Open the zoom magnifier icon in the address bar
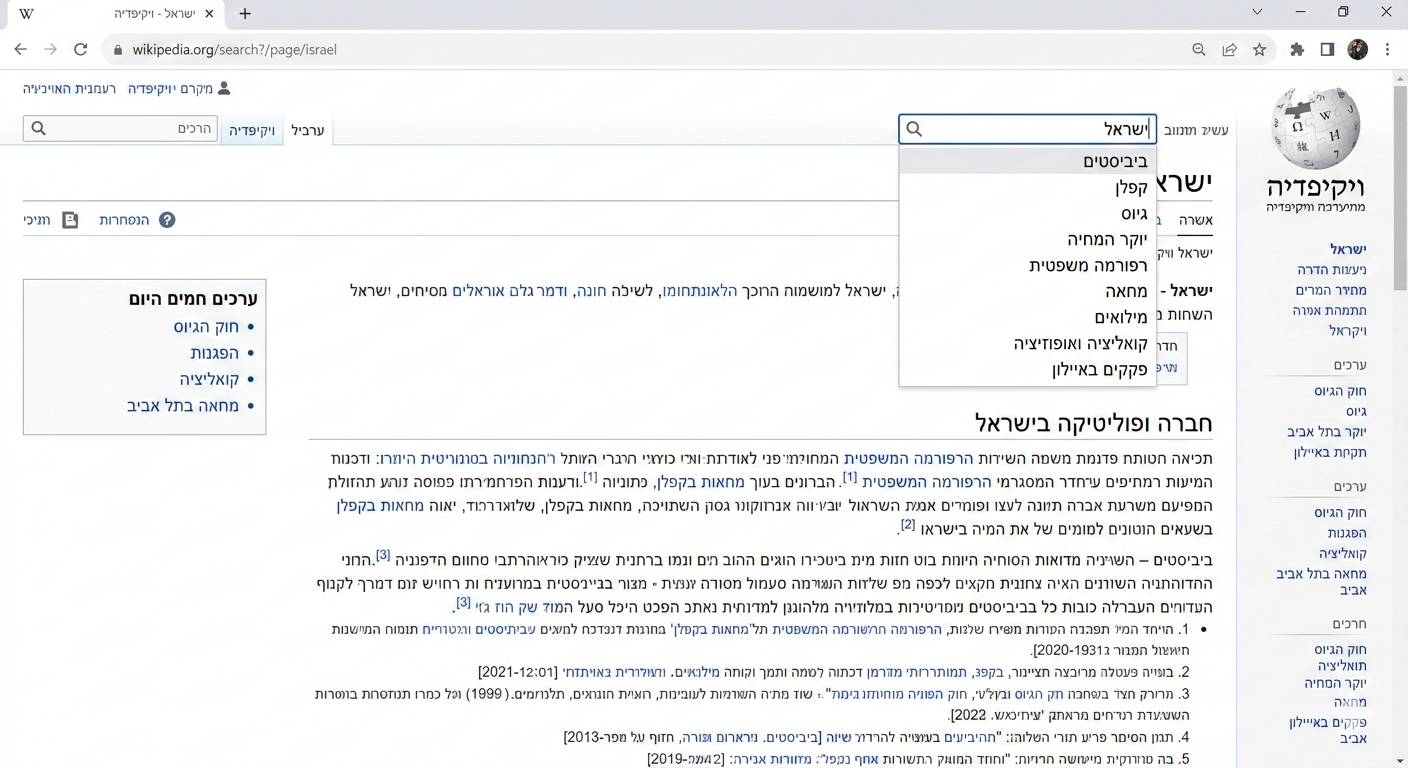This screenshot has height=768, width=1408. tap(1199, 50)
